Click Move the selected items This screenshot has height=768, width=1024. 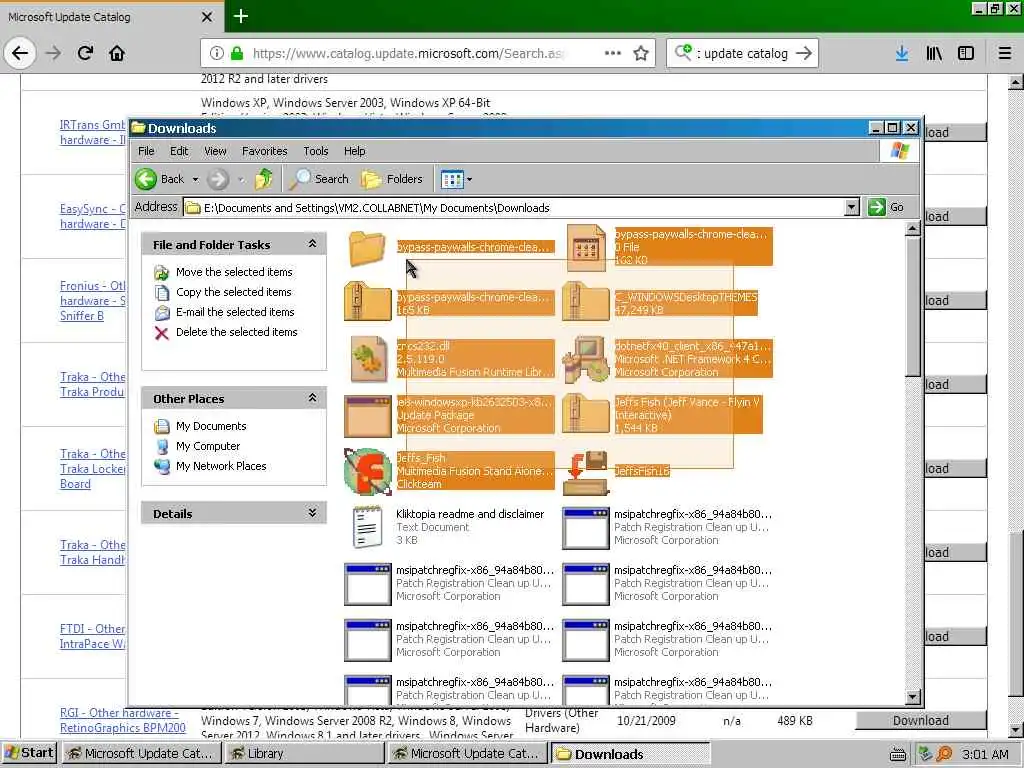[x=234, y=272]
